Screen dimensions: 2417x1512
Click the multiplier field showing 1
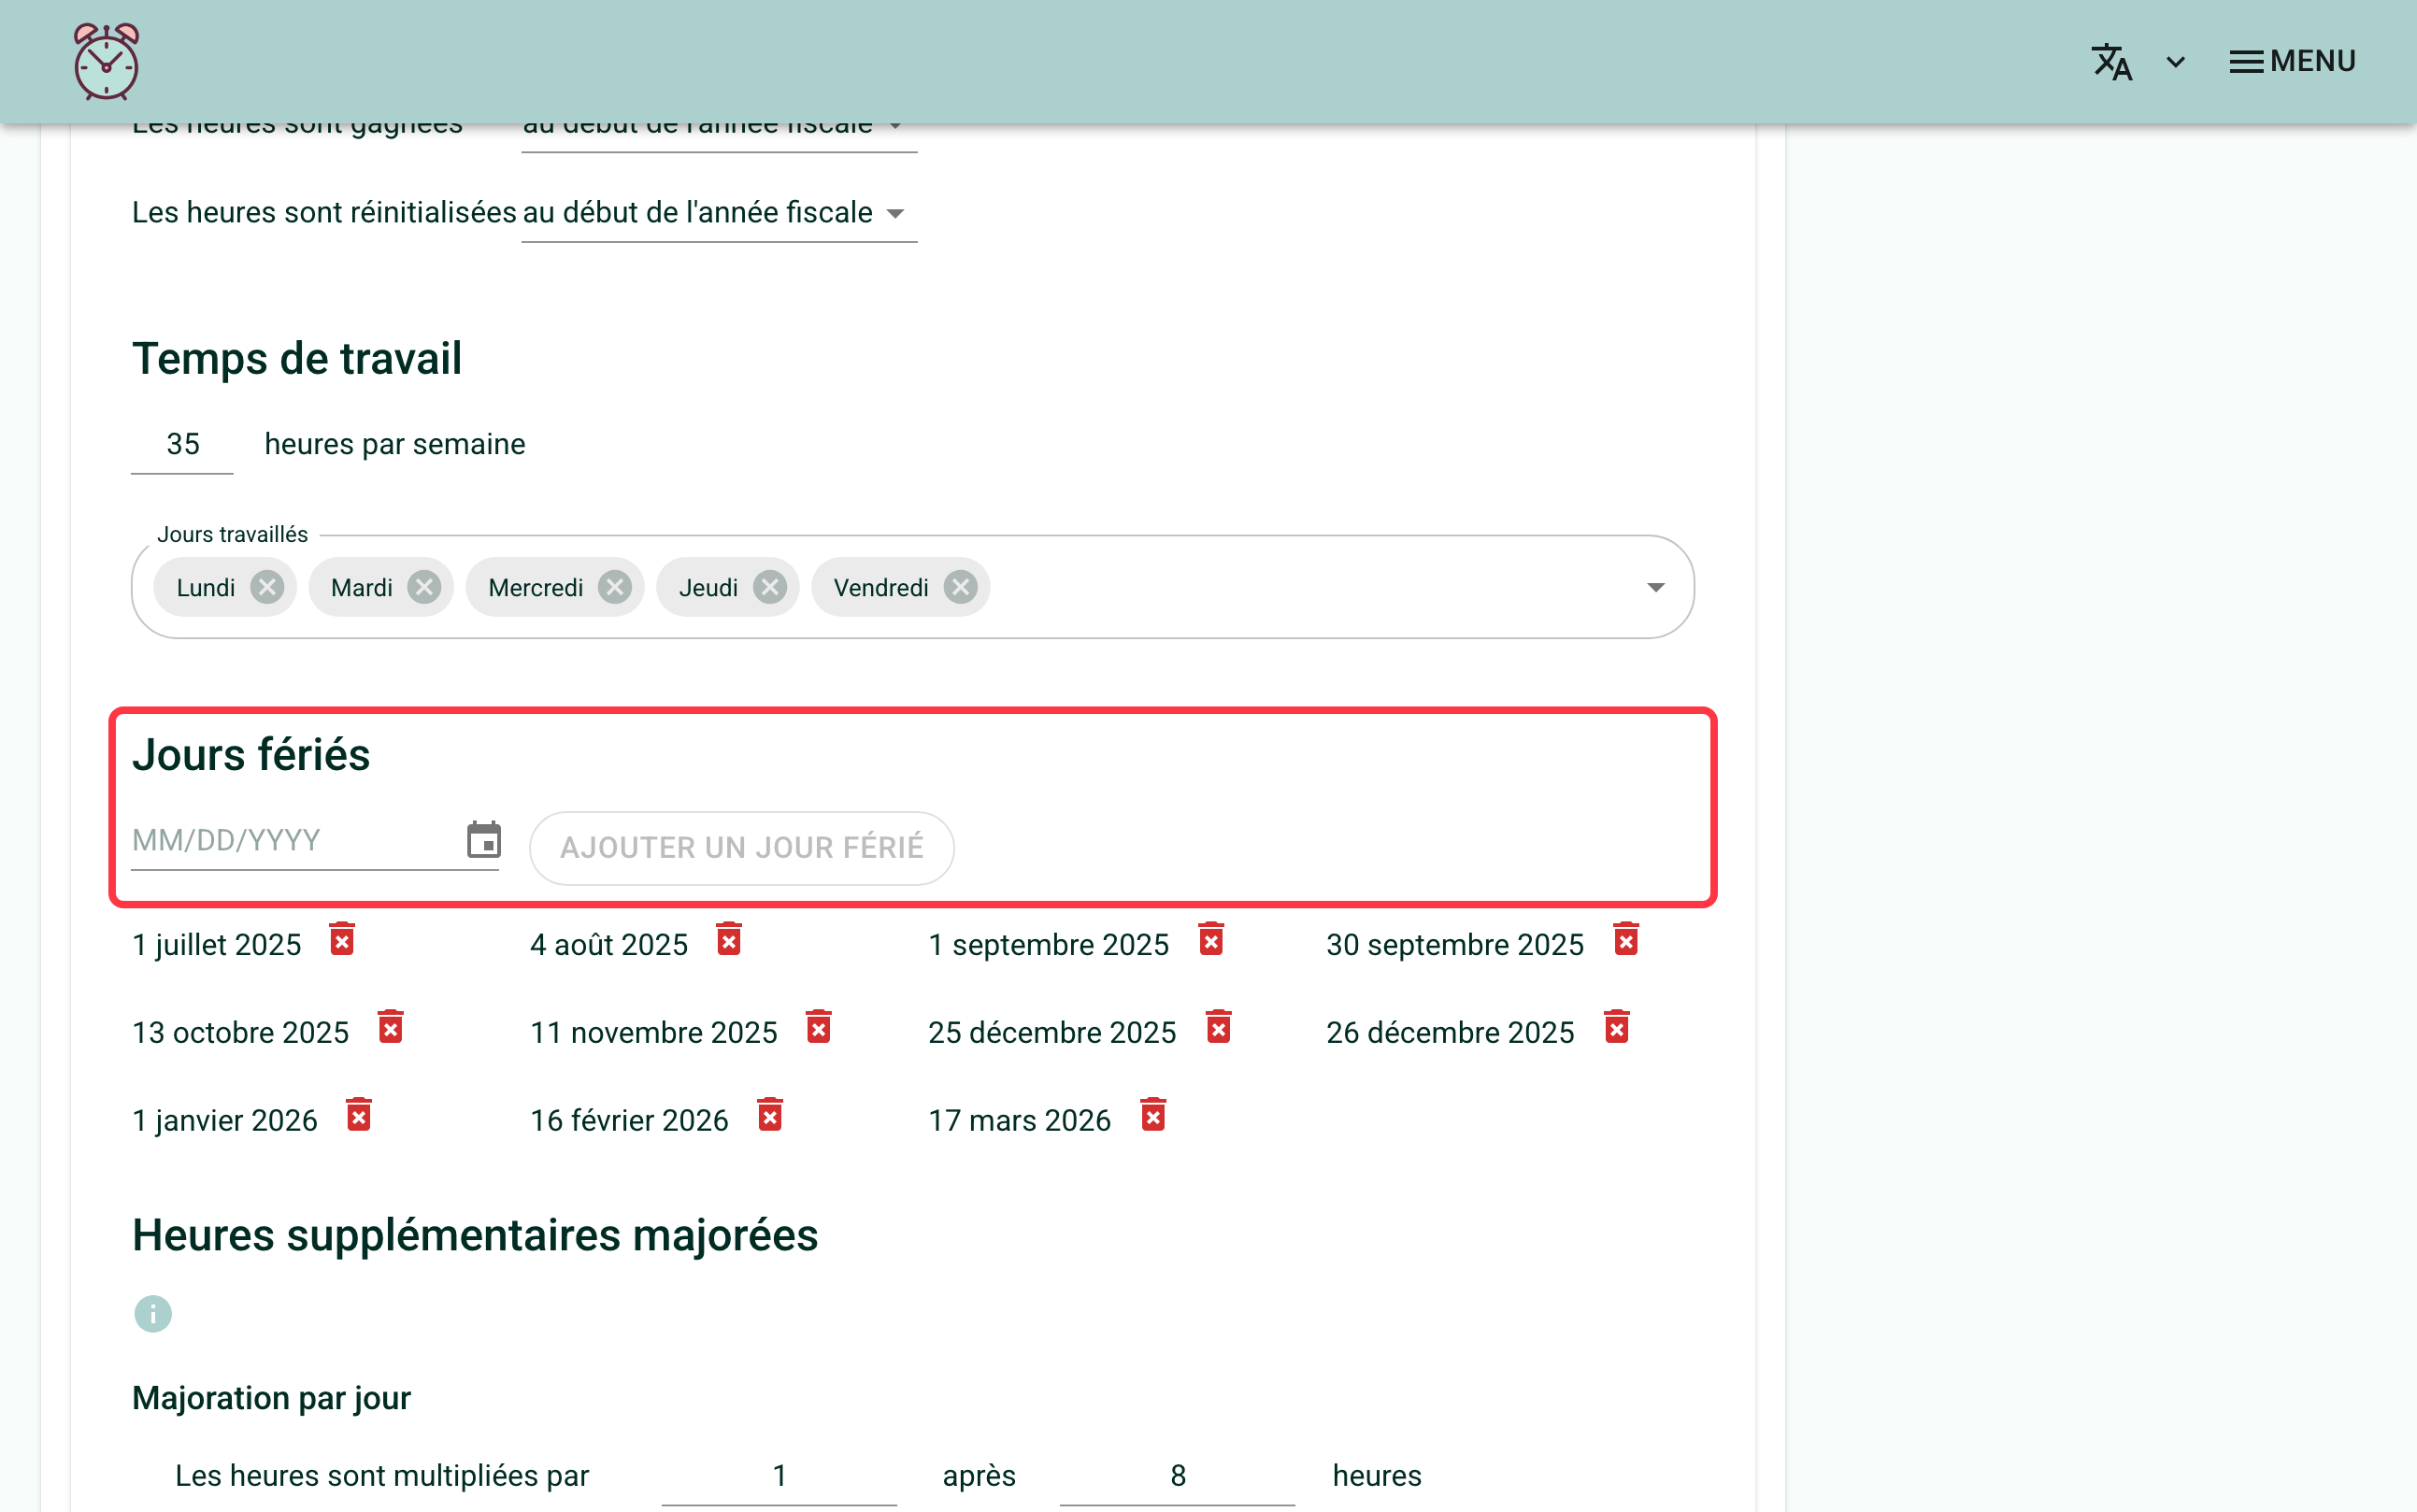pos(779,1476)
